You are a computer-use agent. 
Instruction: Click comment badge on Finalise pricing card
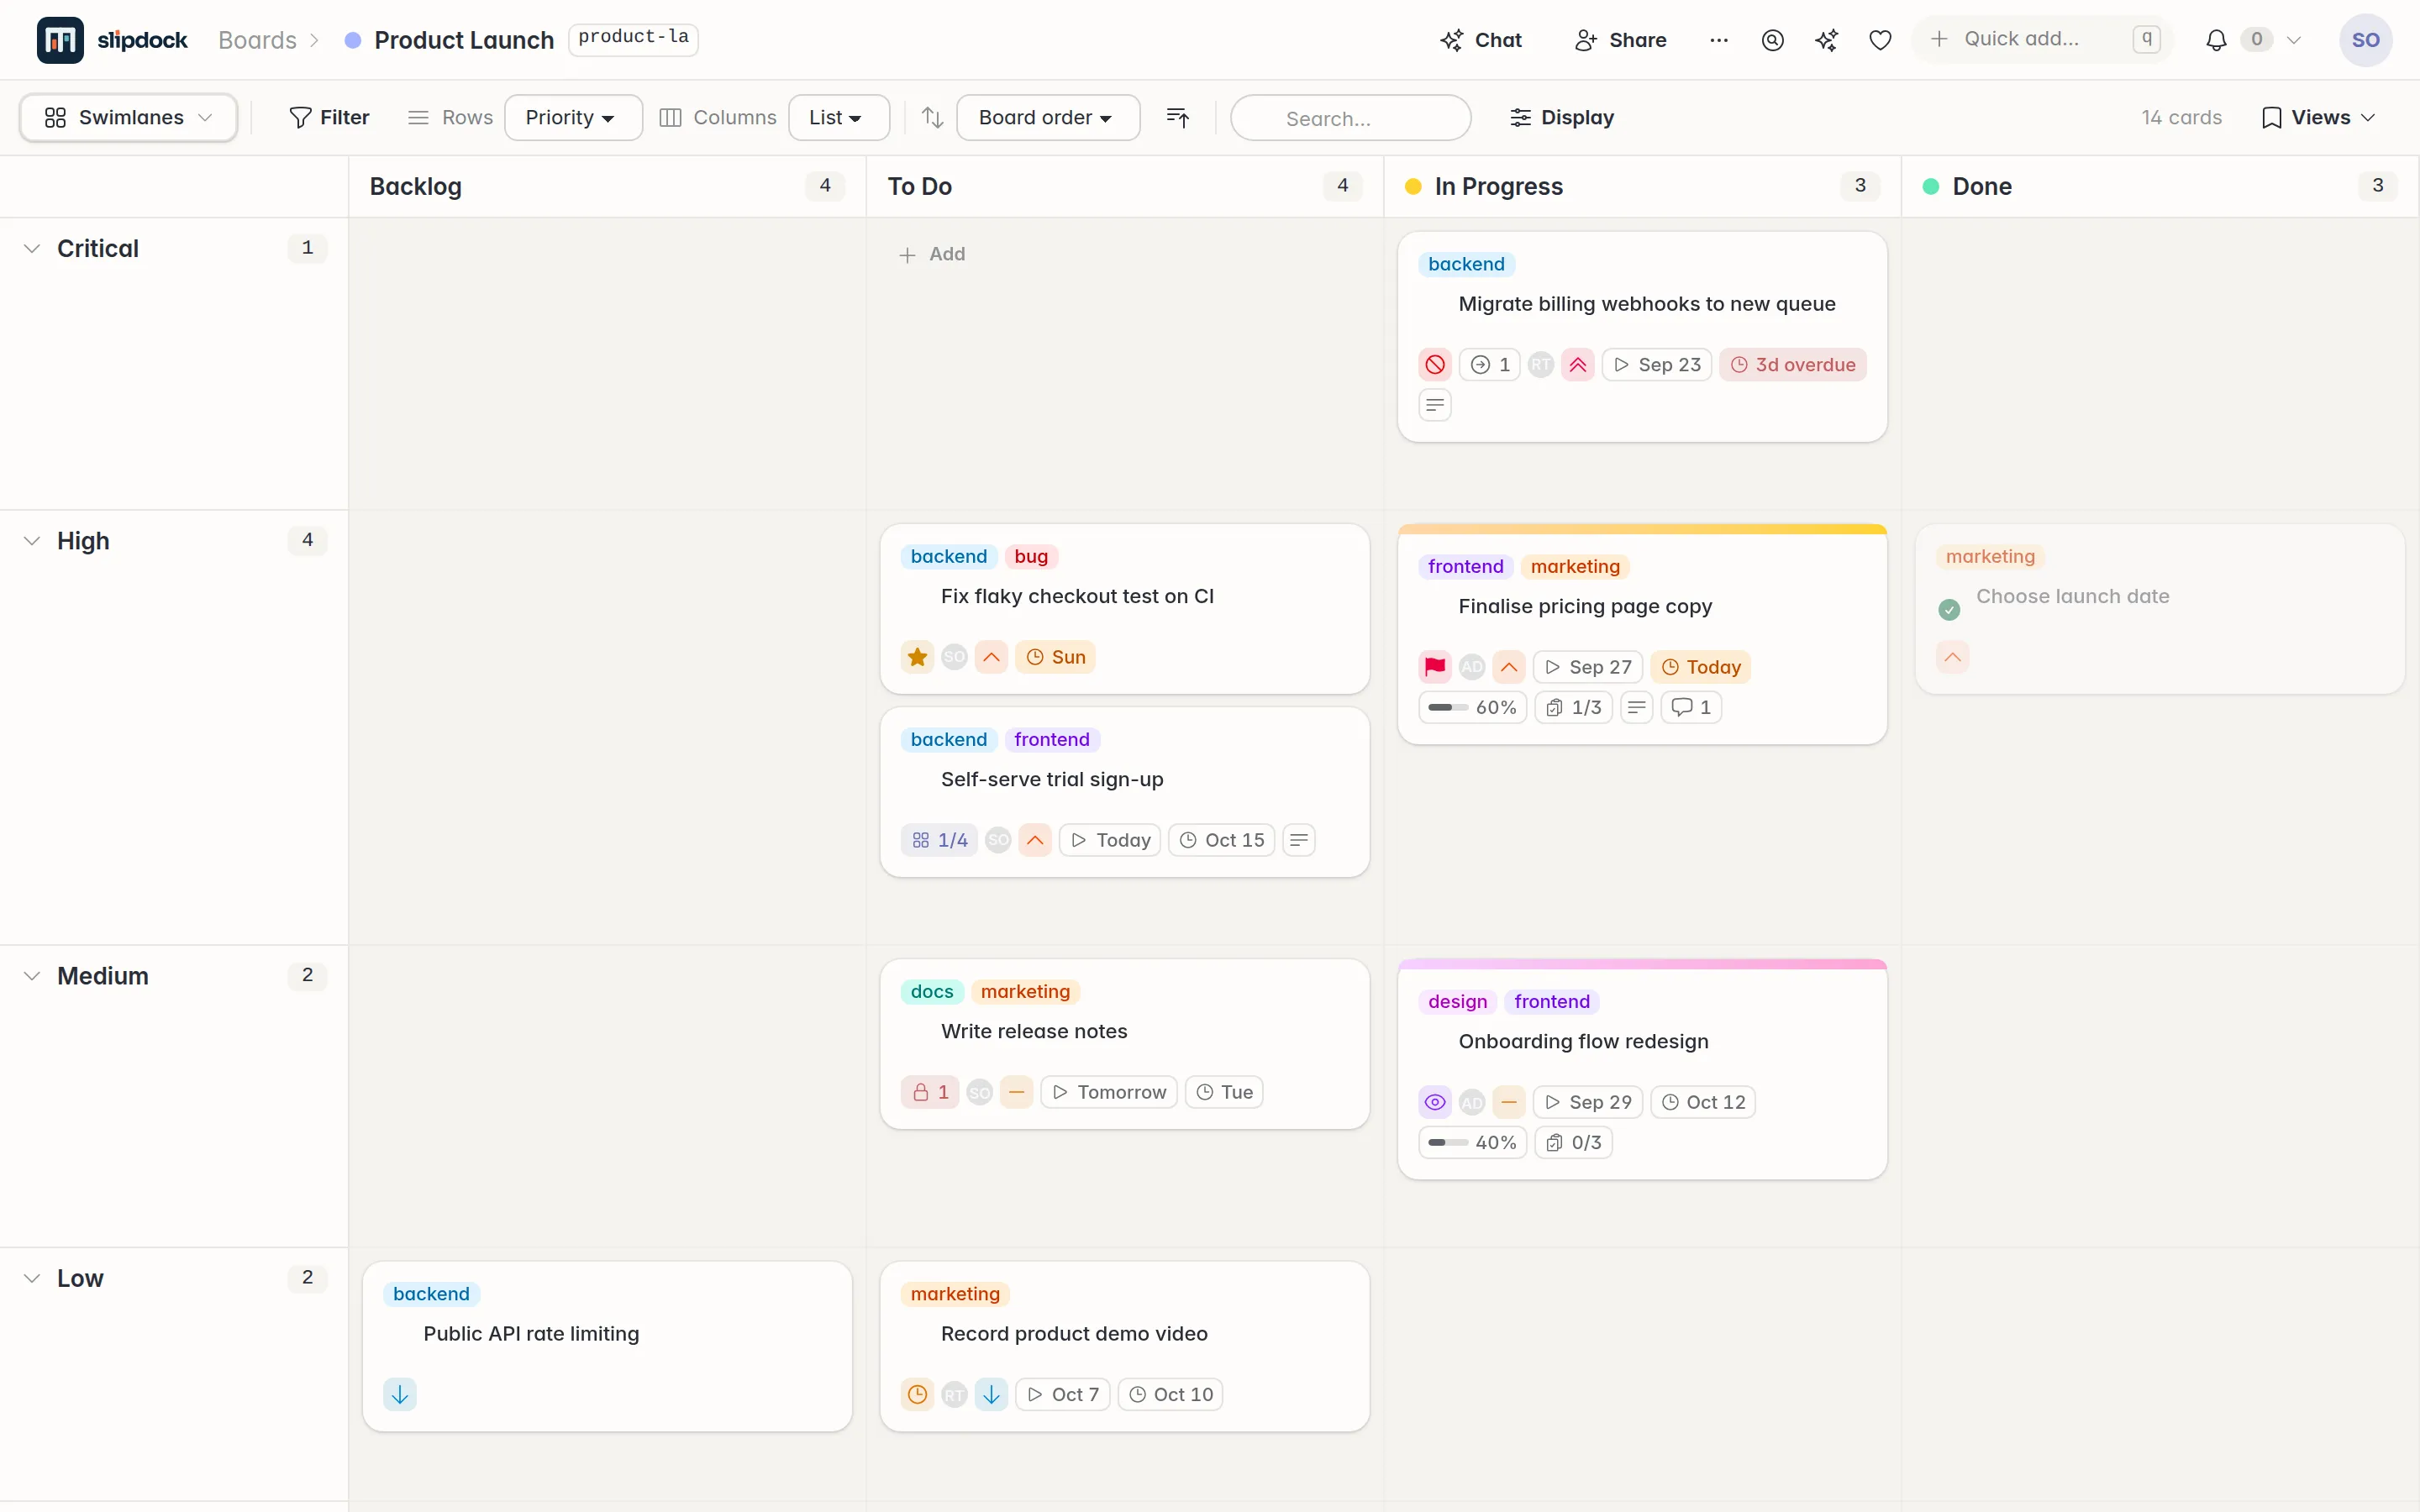[x=1691, y=707]
